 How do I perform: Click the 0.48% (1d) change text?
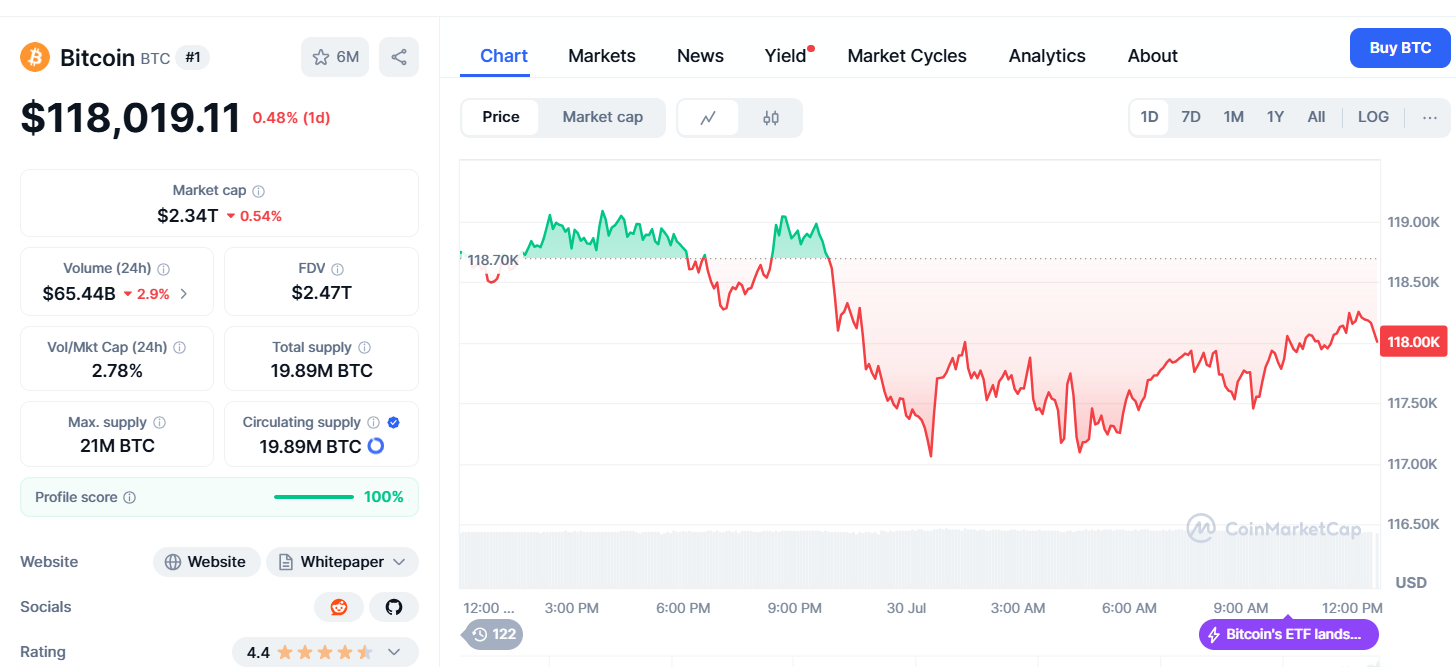coord(291,118)
